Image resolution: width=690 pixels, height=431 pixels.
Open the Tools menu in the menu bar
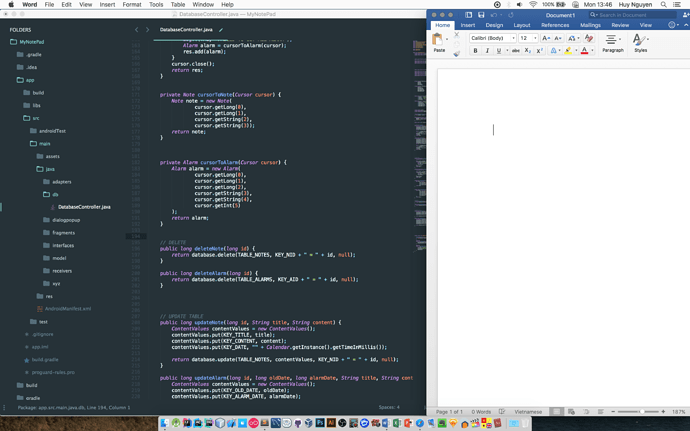point(156,4)
